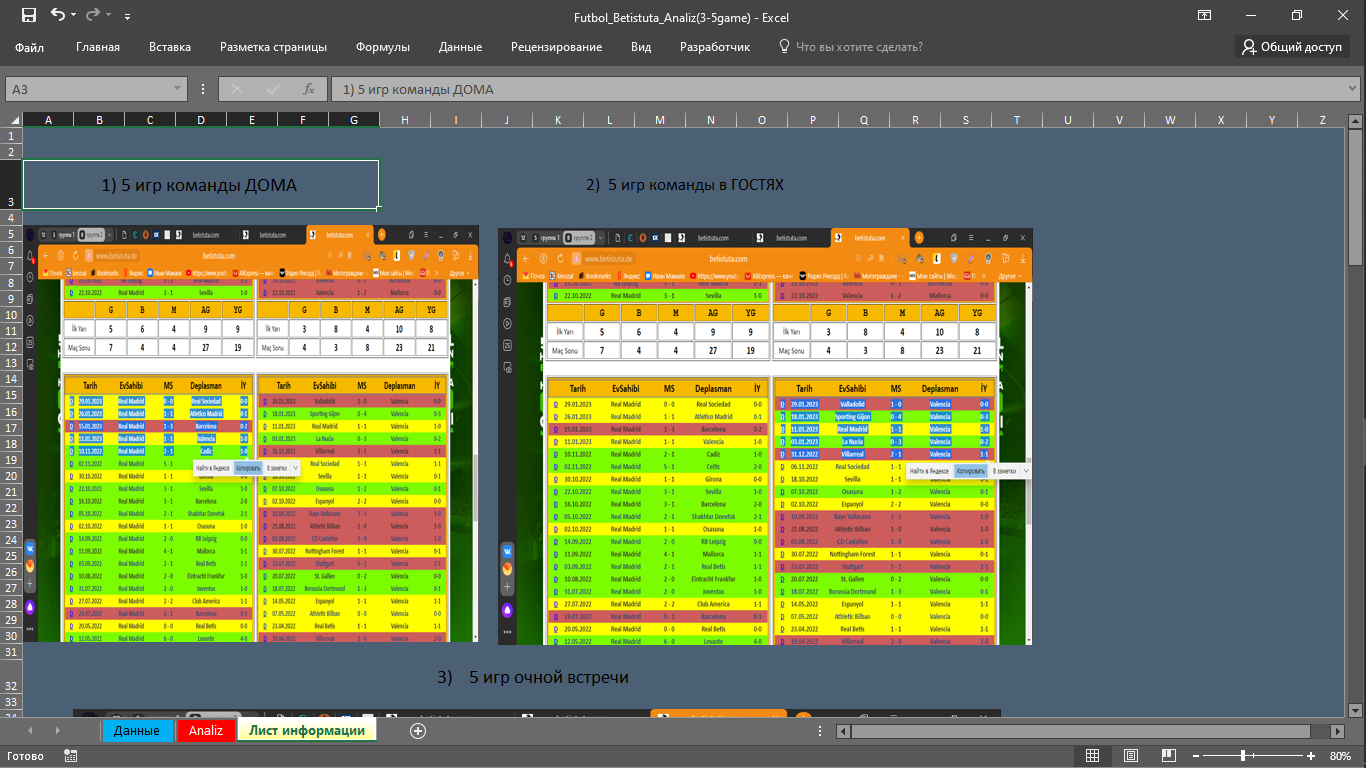Open the Формулы ribbon tab
Viewport: 1366px width, 768px height.
point(383,47)
